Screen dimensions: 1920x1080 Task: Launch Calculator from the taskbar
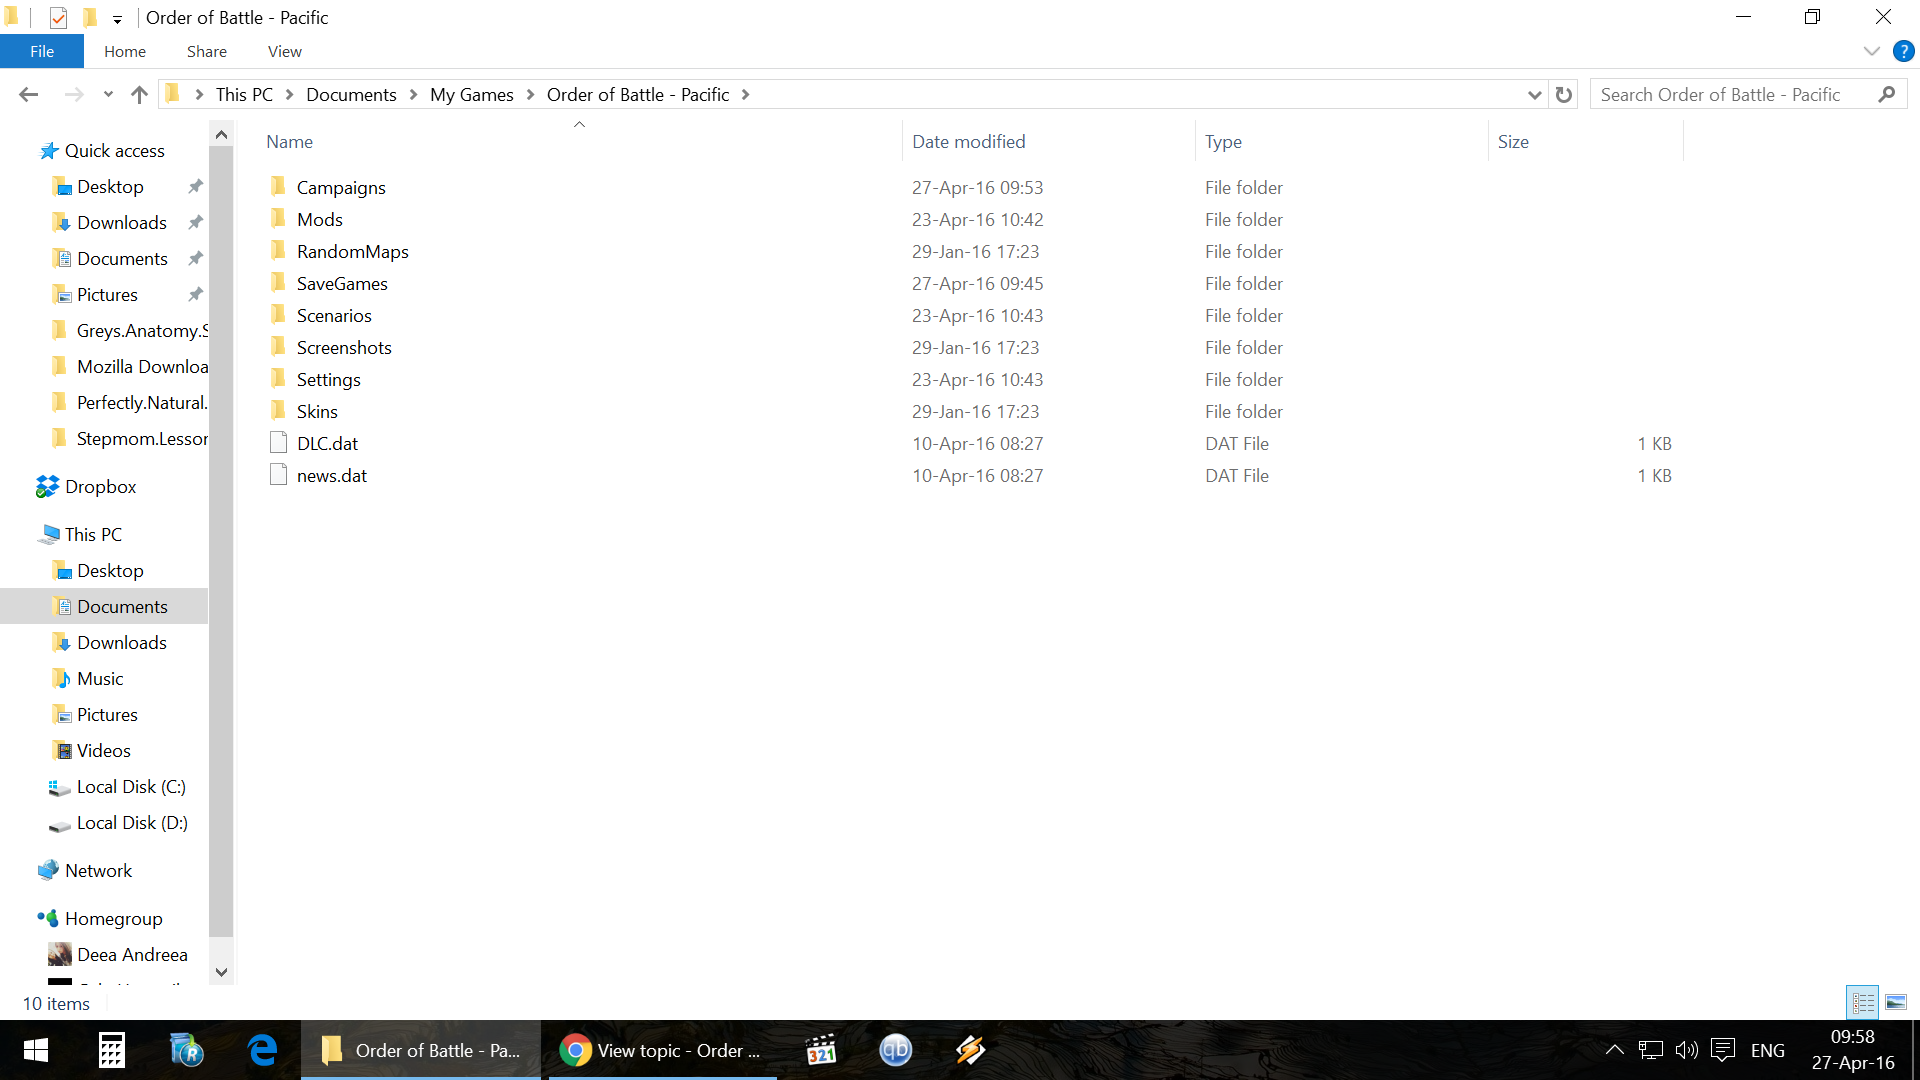[112, 1050]
